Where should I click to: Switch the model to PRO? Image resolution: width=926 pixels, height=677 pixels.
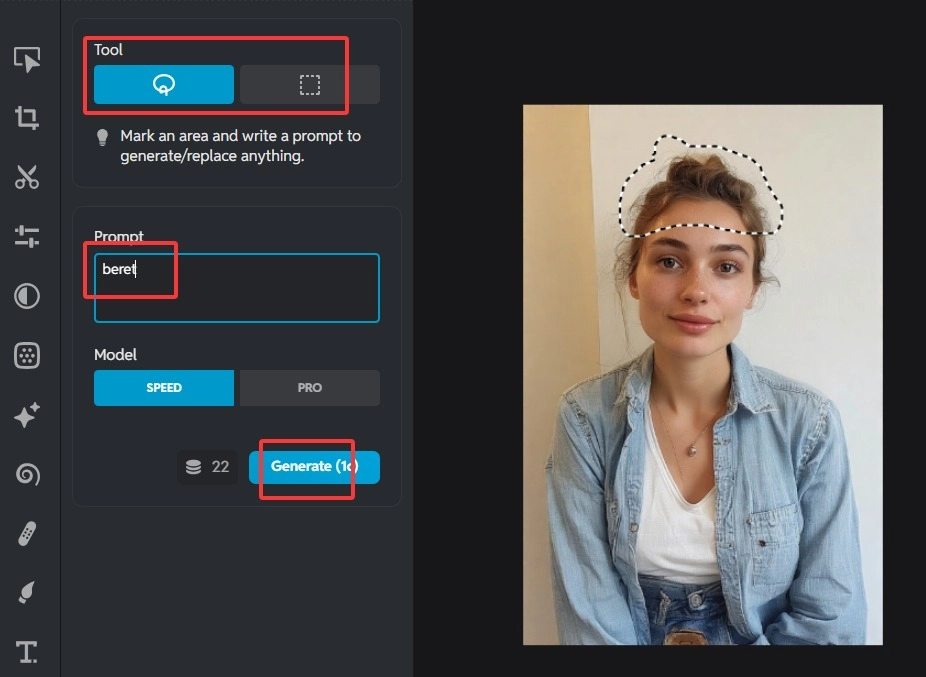pos(309,387)
